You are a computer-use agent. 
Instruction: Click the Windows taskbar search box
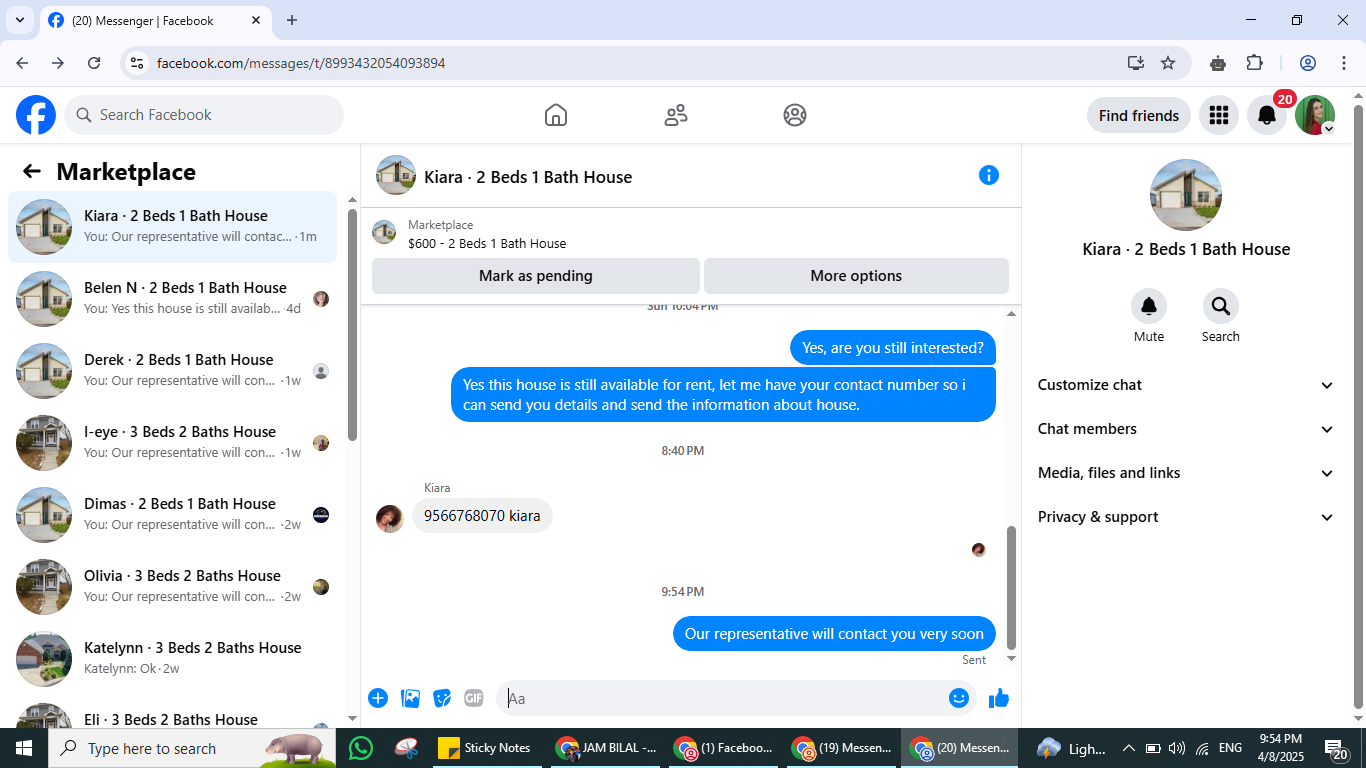tap(193, 748)
